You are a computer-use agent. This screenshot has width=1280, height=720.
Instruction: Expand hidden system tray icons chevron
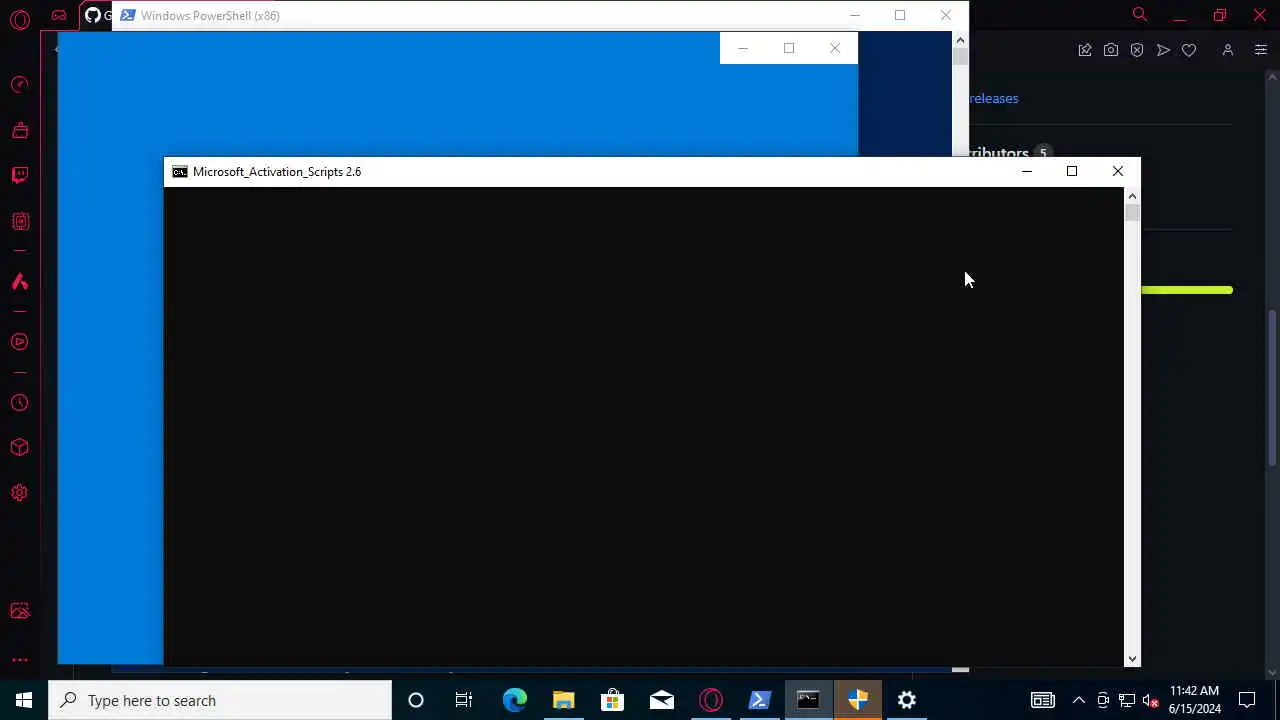1079,700
